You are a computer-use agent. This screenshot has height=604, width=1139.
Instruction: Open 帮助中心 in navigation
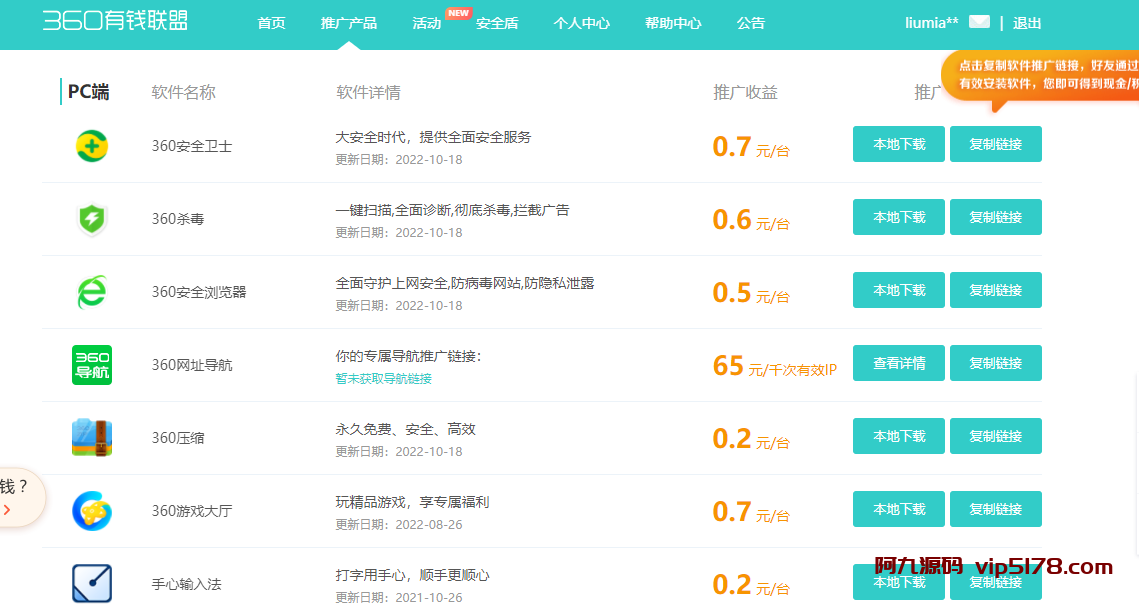[673, 23]
